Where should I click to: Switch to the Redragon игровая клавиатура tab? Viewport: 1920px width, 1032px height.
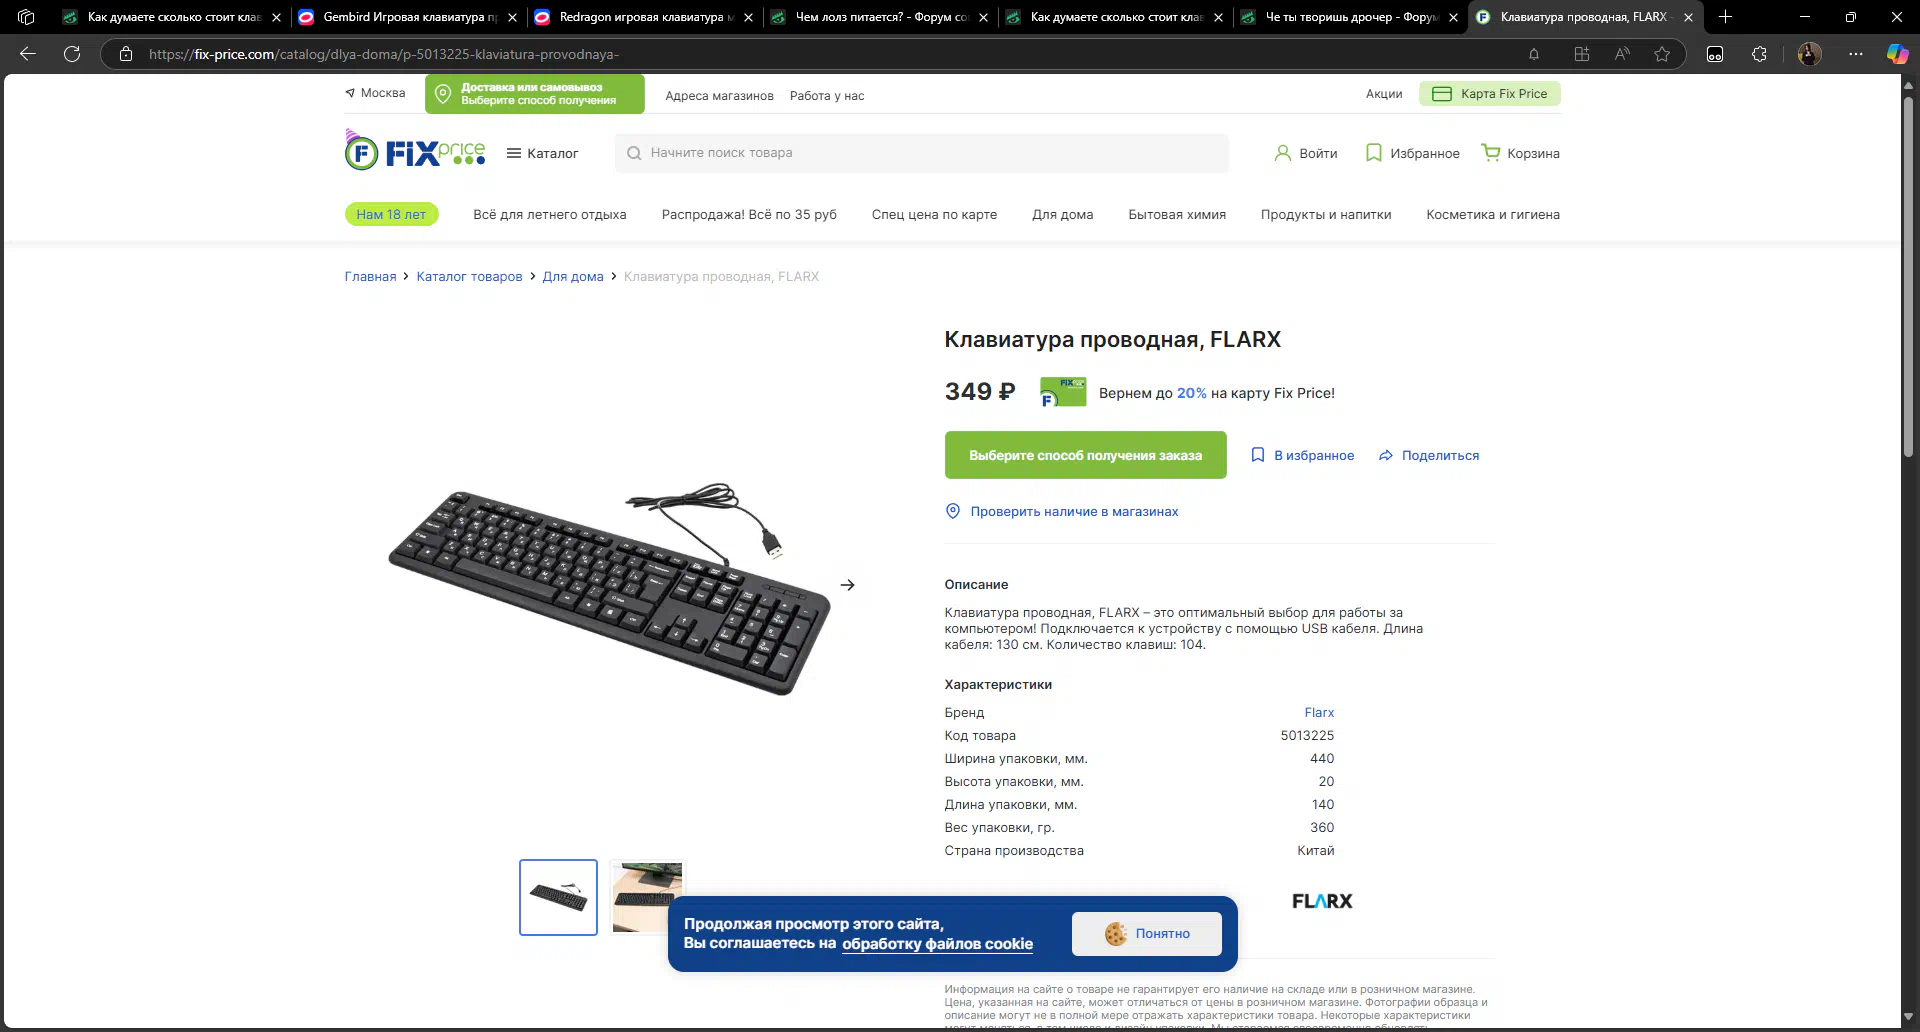point(642,17)
